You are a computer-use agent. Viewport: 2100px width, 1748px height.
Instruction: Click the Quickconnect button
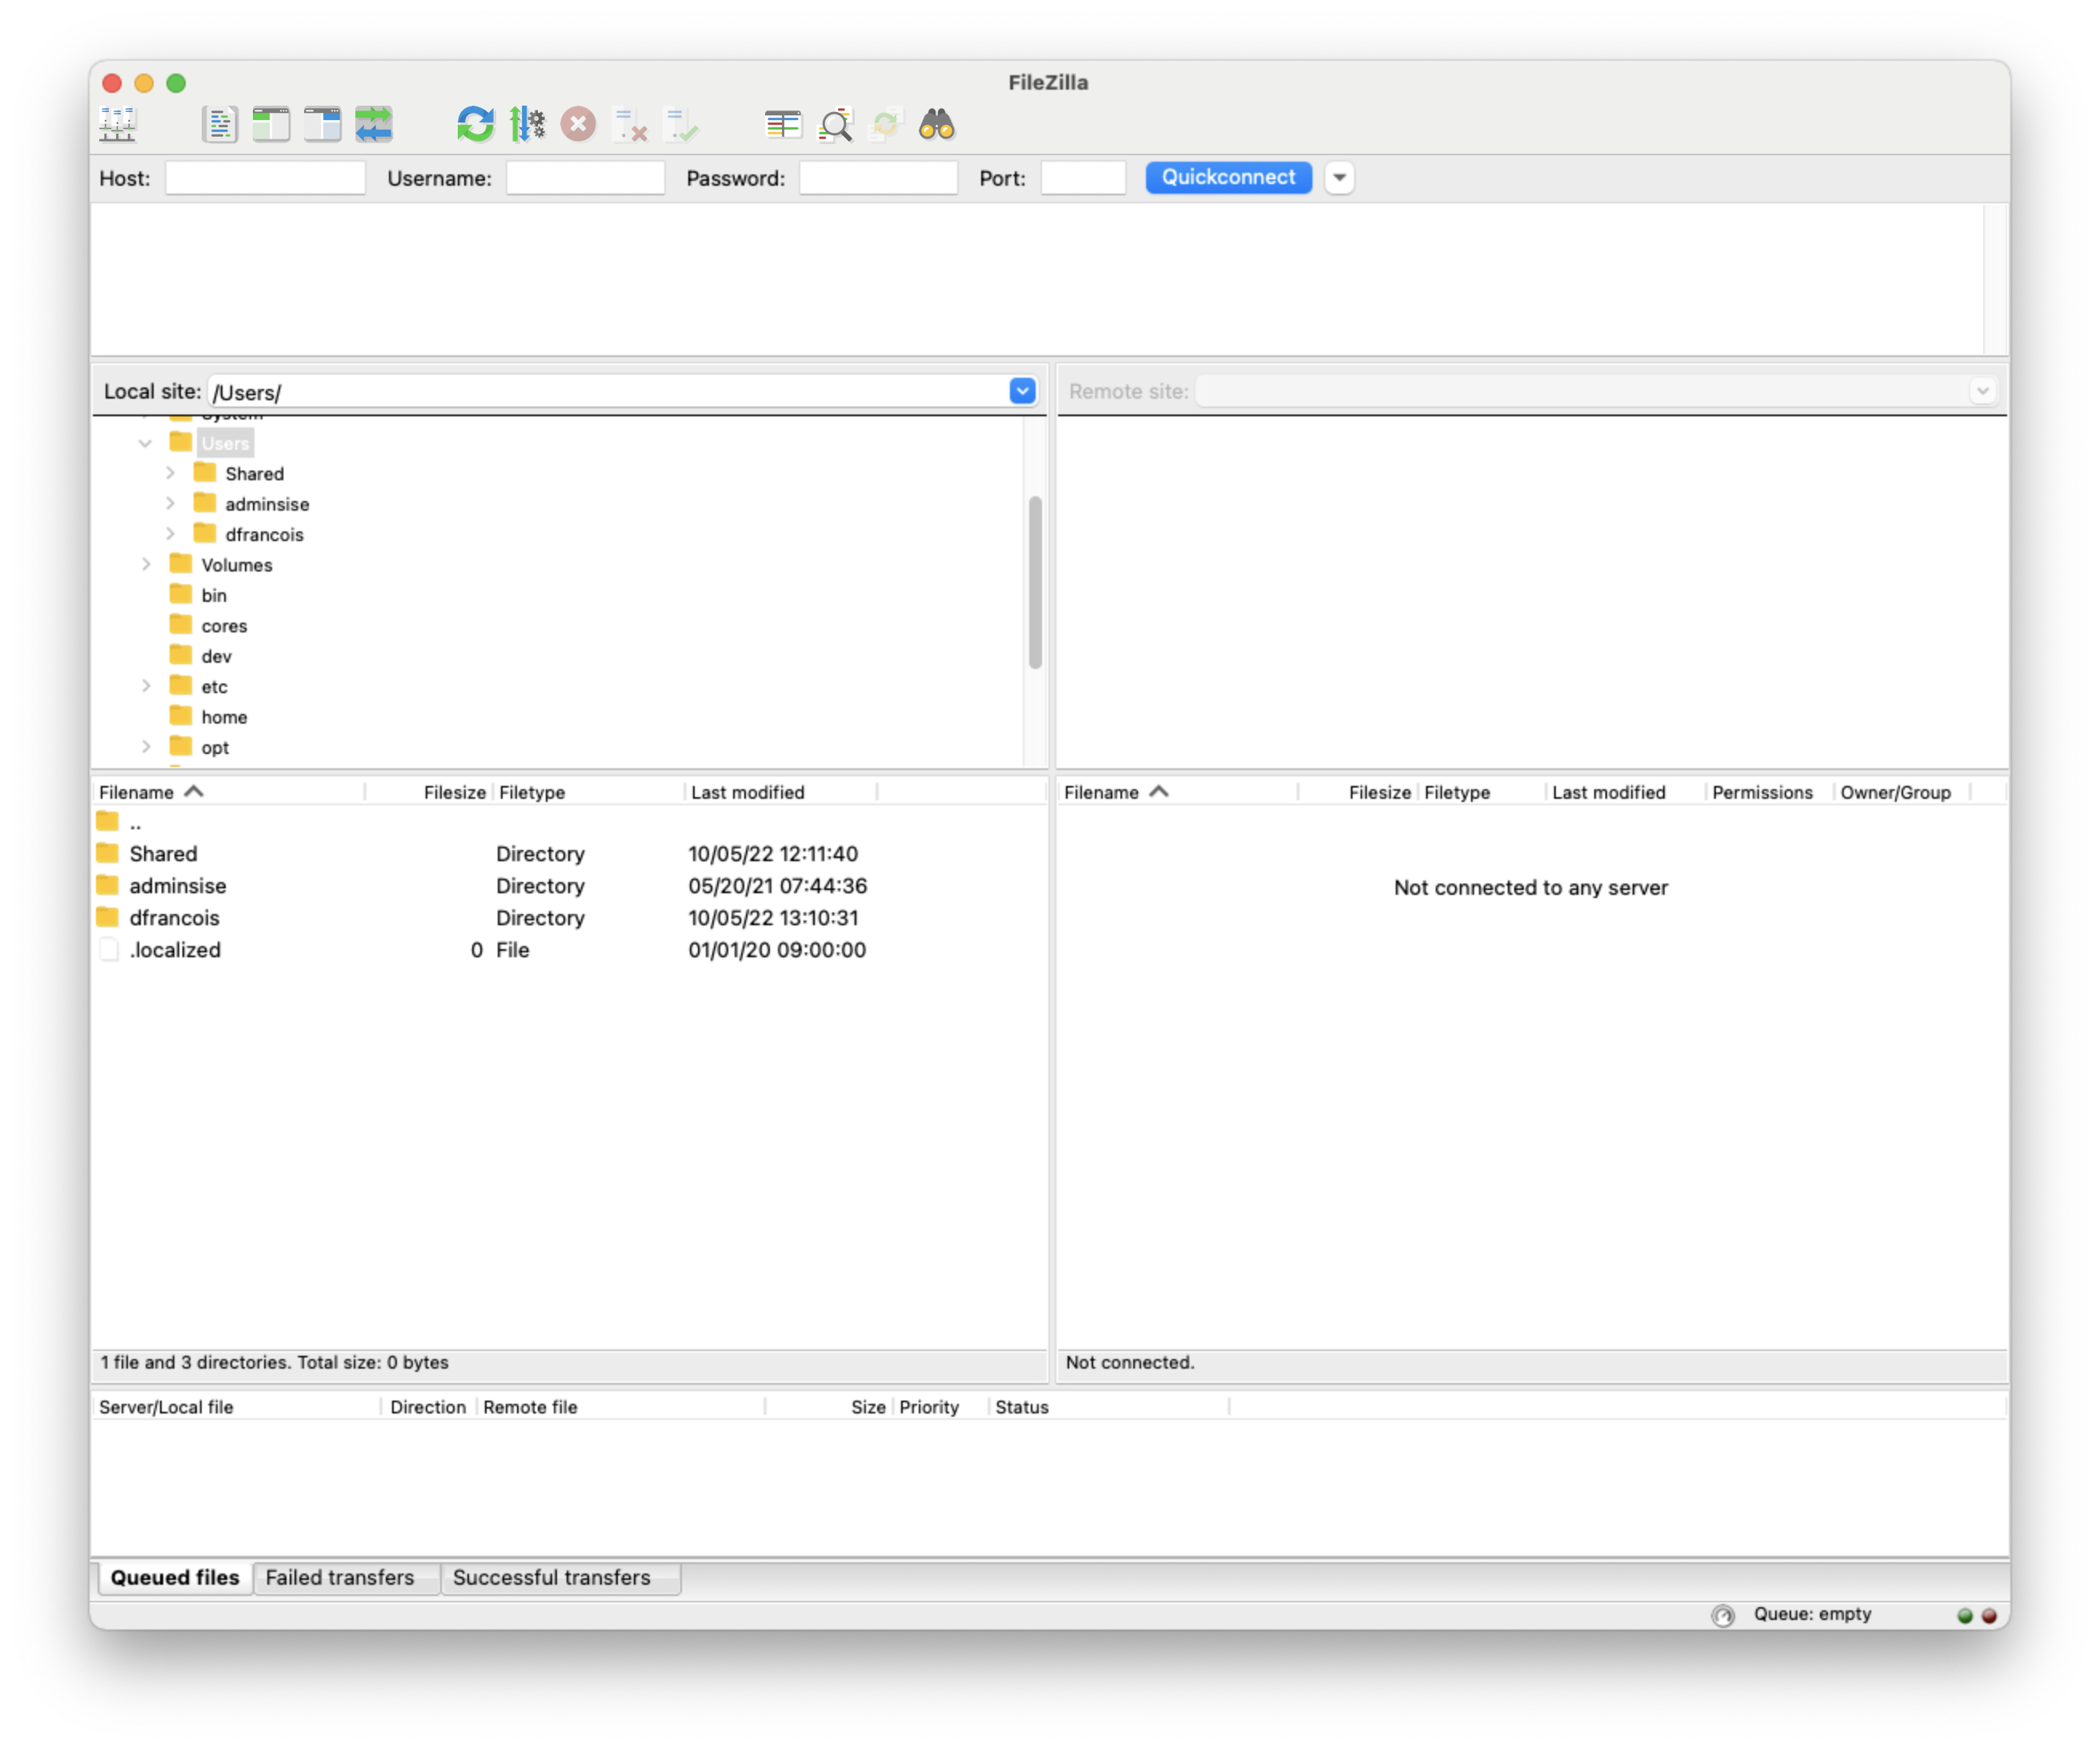(1228, 177)
